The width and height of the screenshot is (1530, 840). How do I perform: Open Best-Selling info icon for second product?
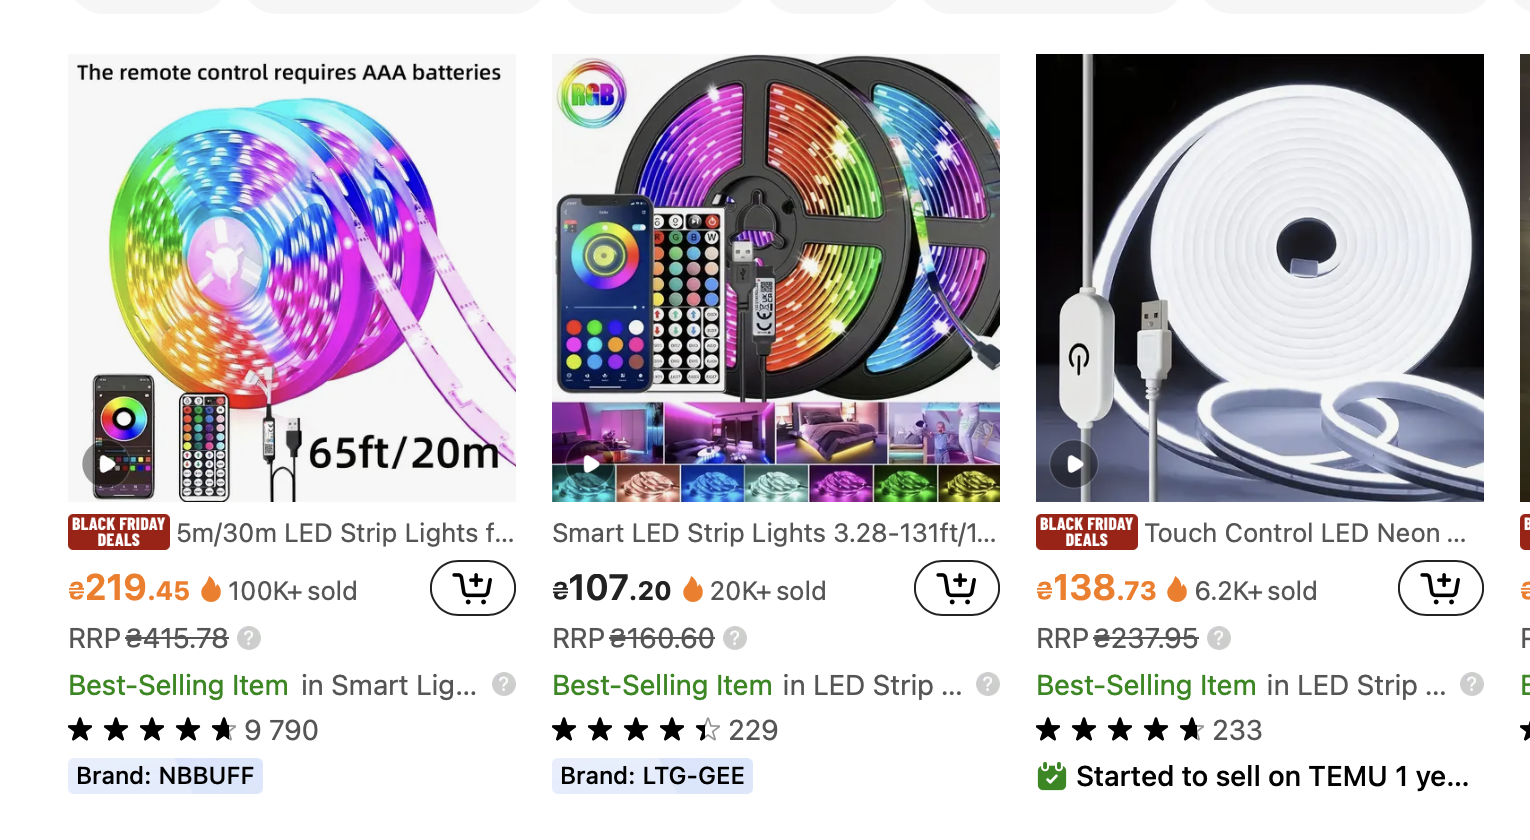pos(988,684)
